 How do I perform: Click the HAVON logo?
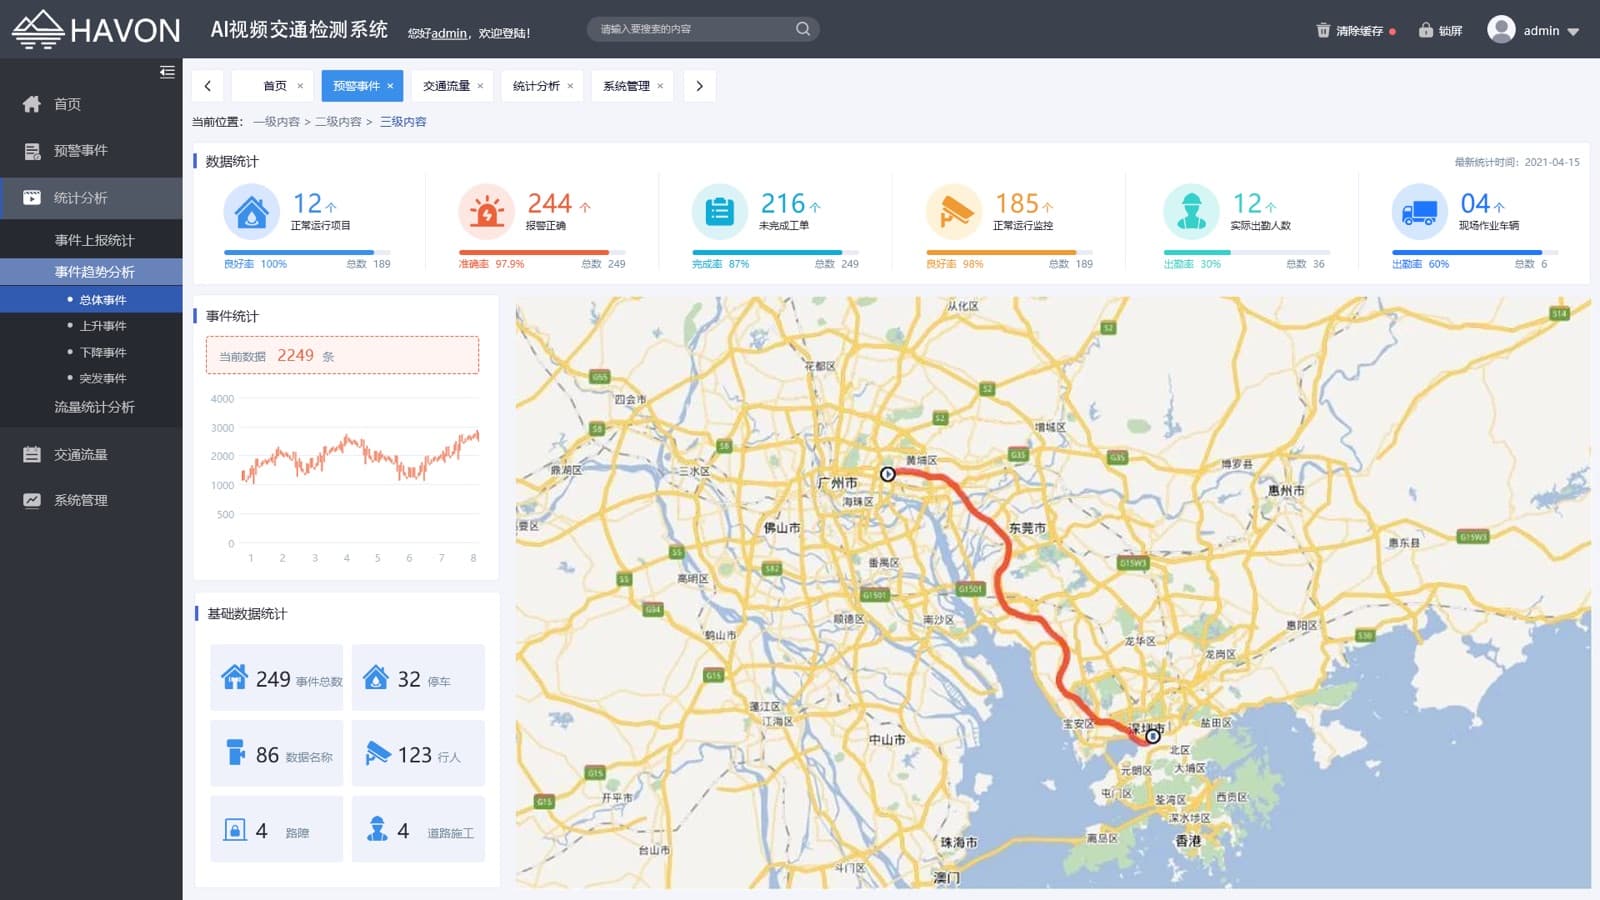pyautogui.click(x=96, y=30)
